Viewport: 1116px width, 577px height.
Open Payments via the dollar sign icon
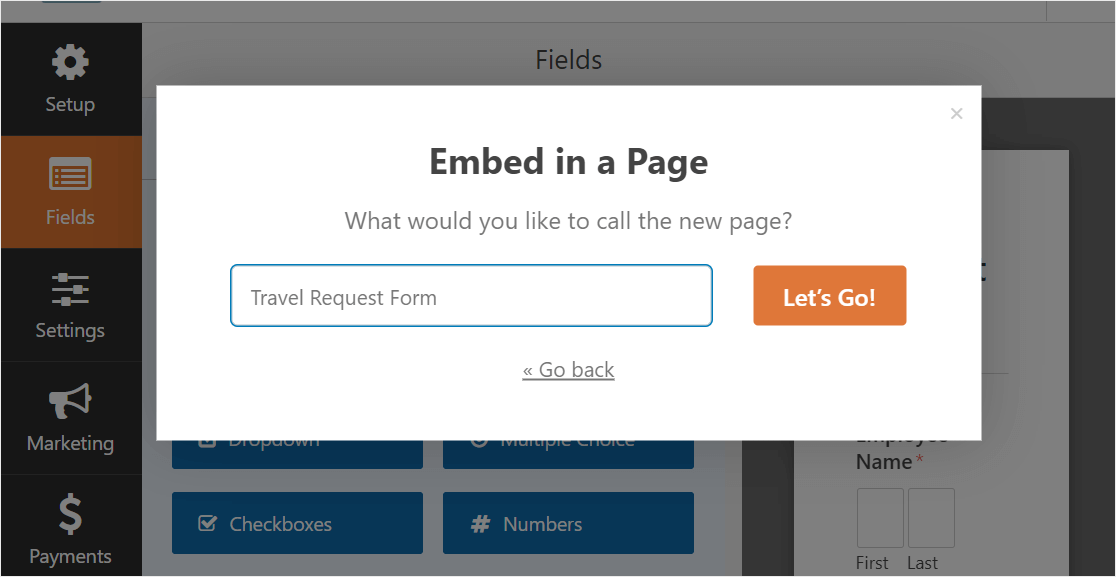tap(70, 515)
